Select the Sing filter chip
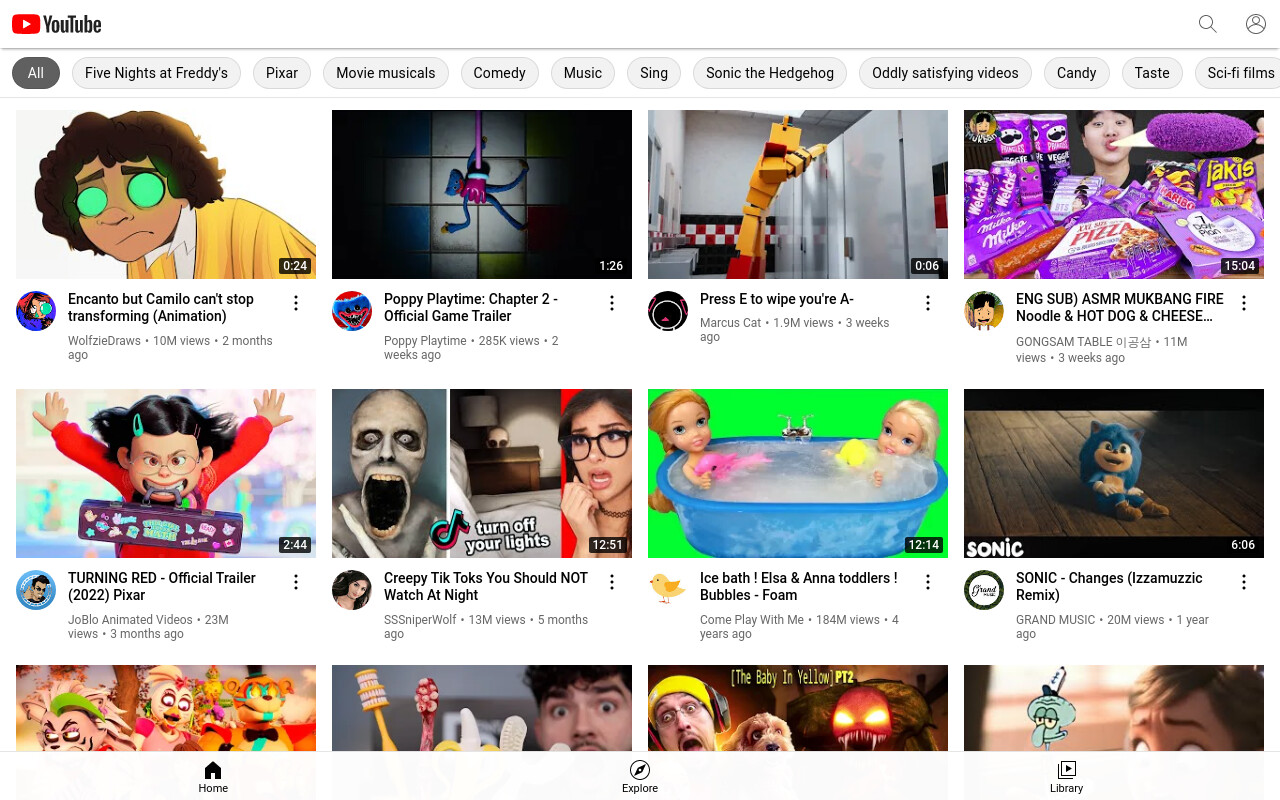The image size is (1280, 800). [x=654, y=73]
